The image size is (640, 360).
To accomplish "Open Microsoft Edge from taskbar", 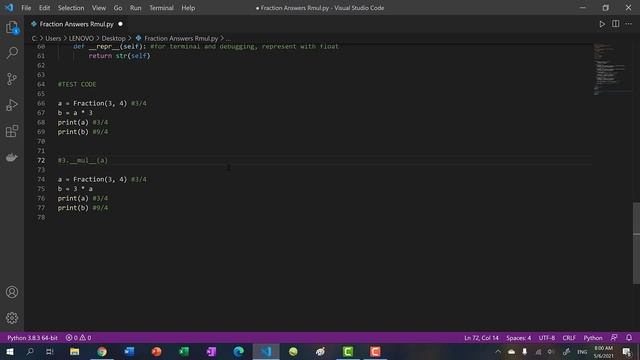I will (x=239, y=351).
